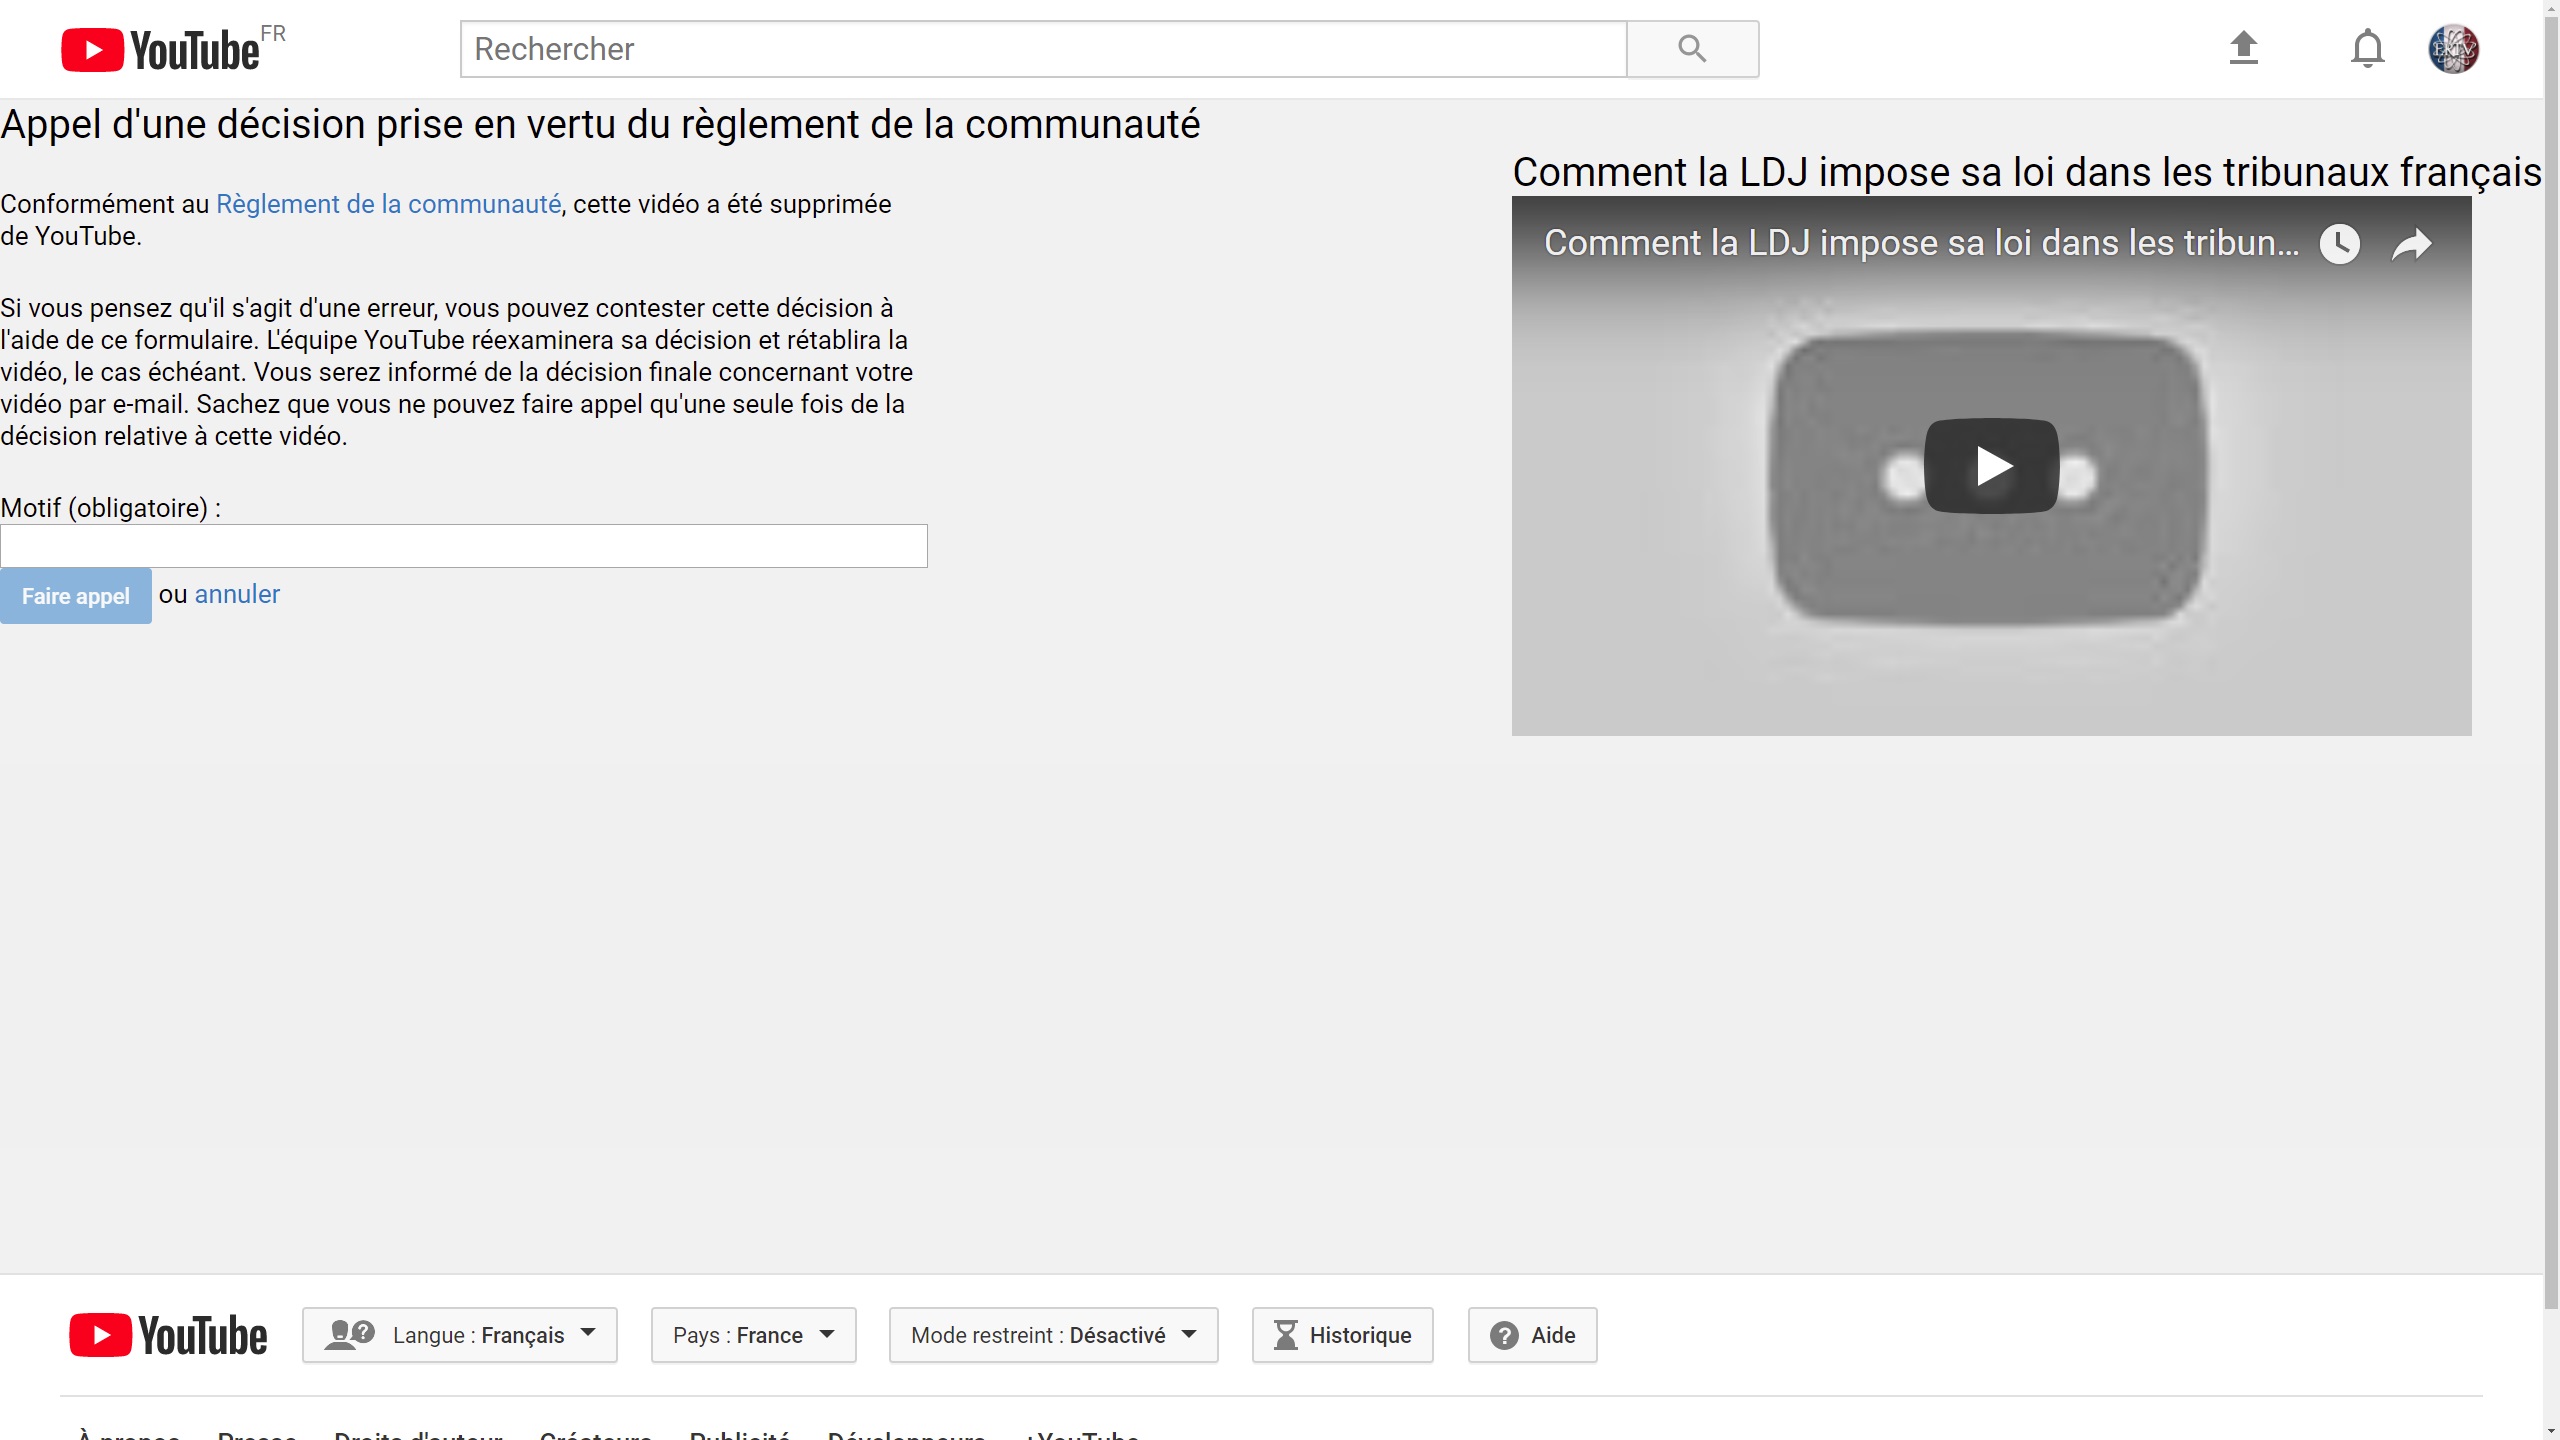The height and width of the screenshot is (1440, 2560).
Task: Open the Règlement de la communauté link
Action: pos(388,204)
